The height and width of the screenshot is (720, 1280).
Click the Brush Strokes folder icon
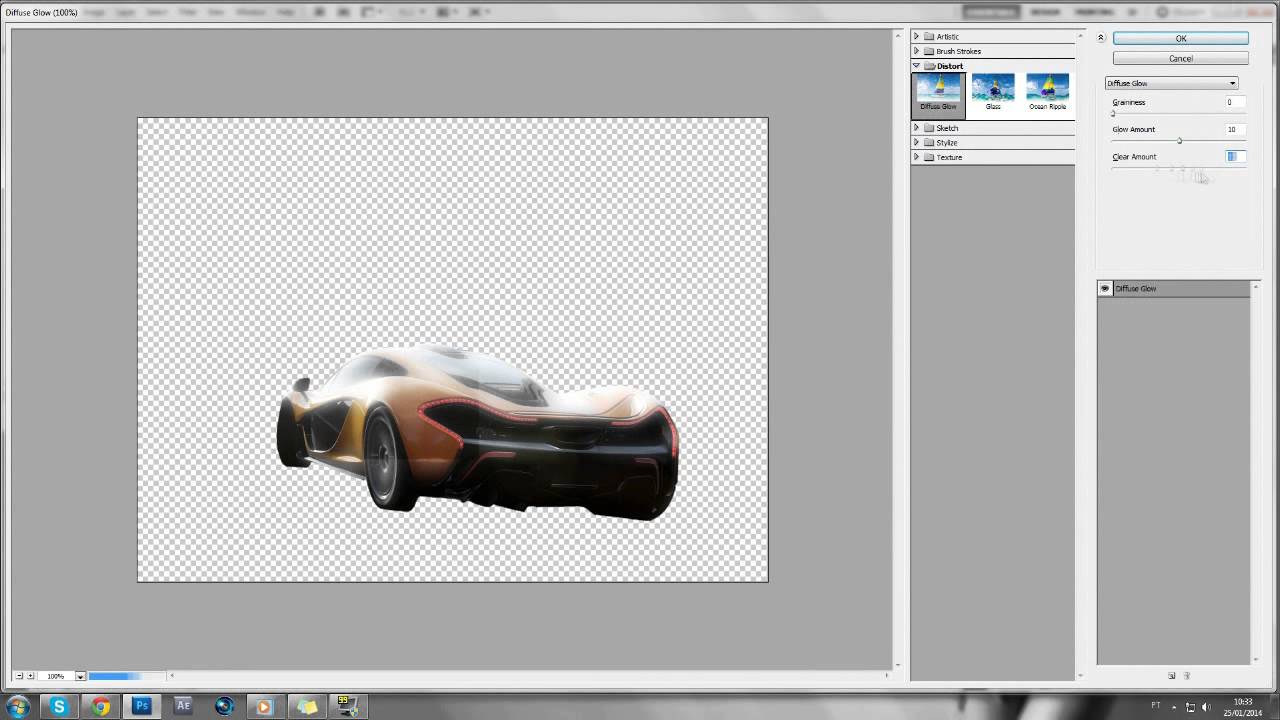pos(929,51)
